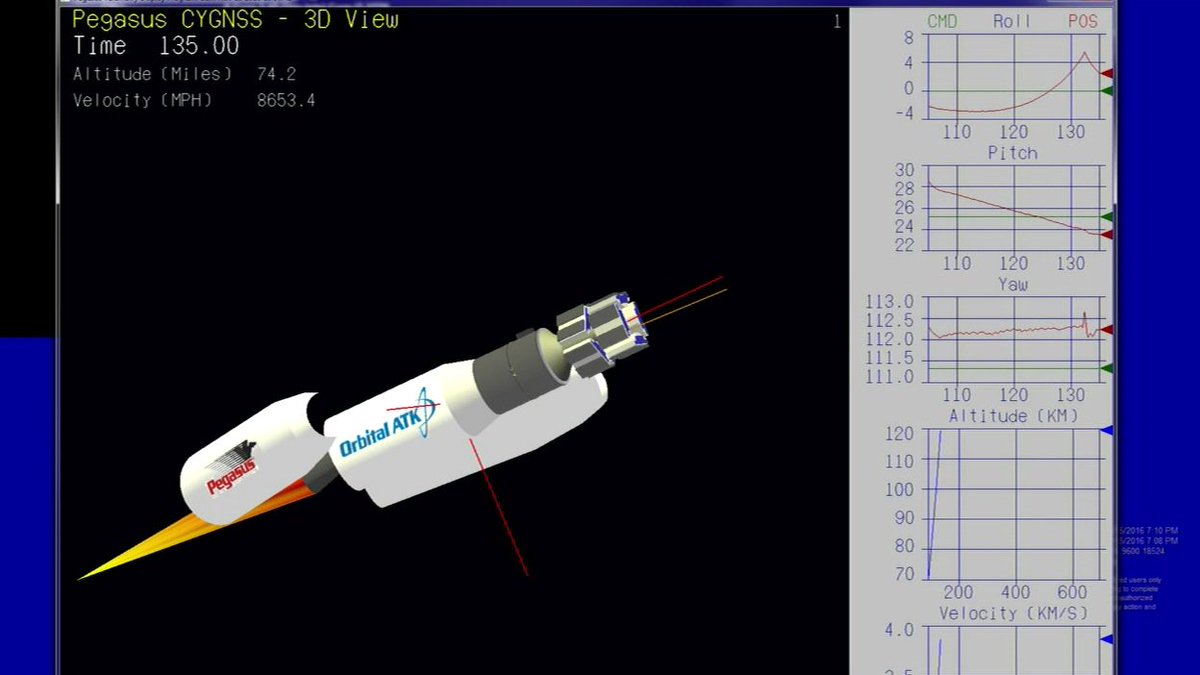Click the "Velocity (MPH)" label

point(143,101)
